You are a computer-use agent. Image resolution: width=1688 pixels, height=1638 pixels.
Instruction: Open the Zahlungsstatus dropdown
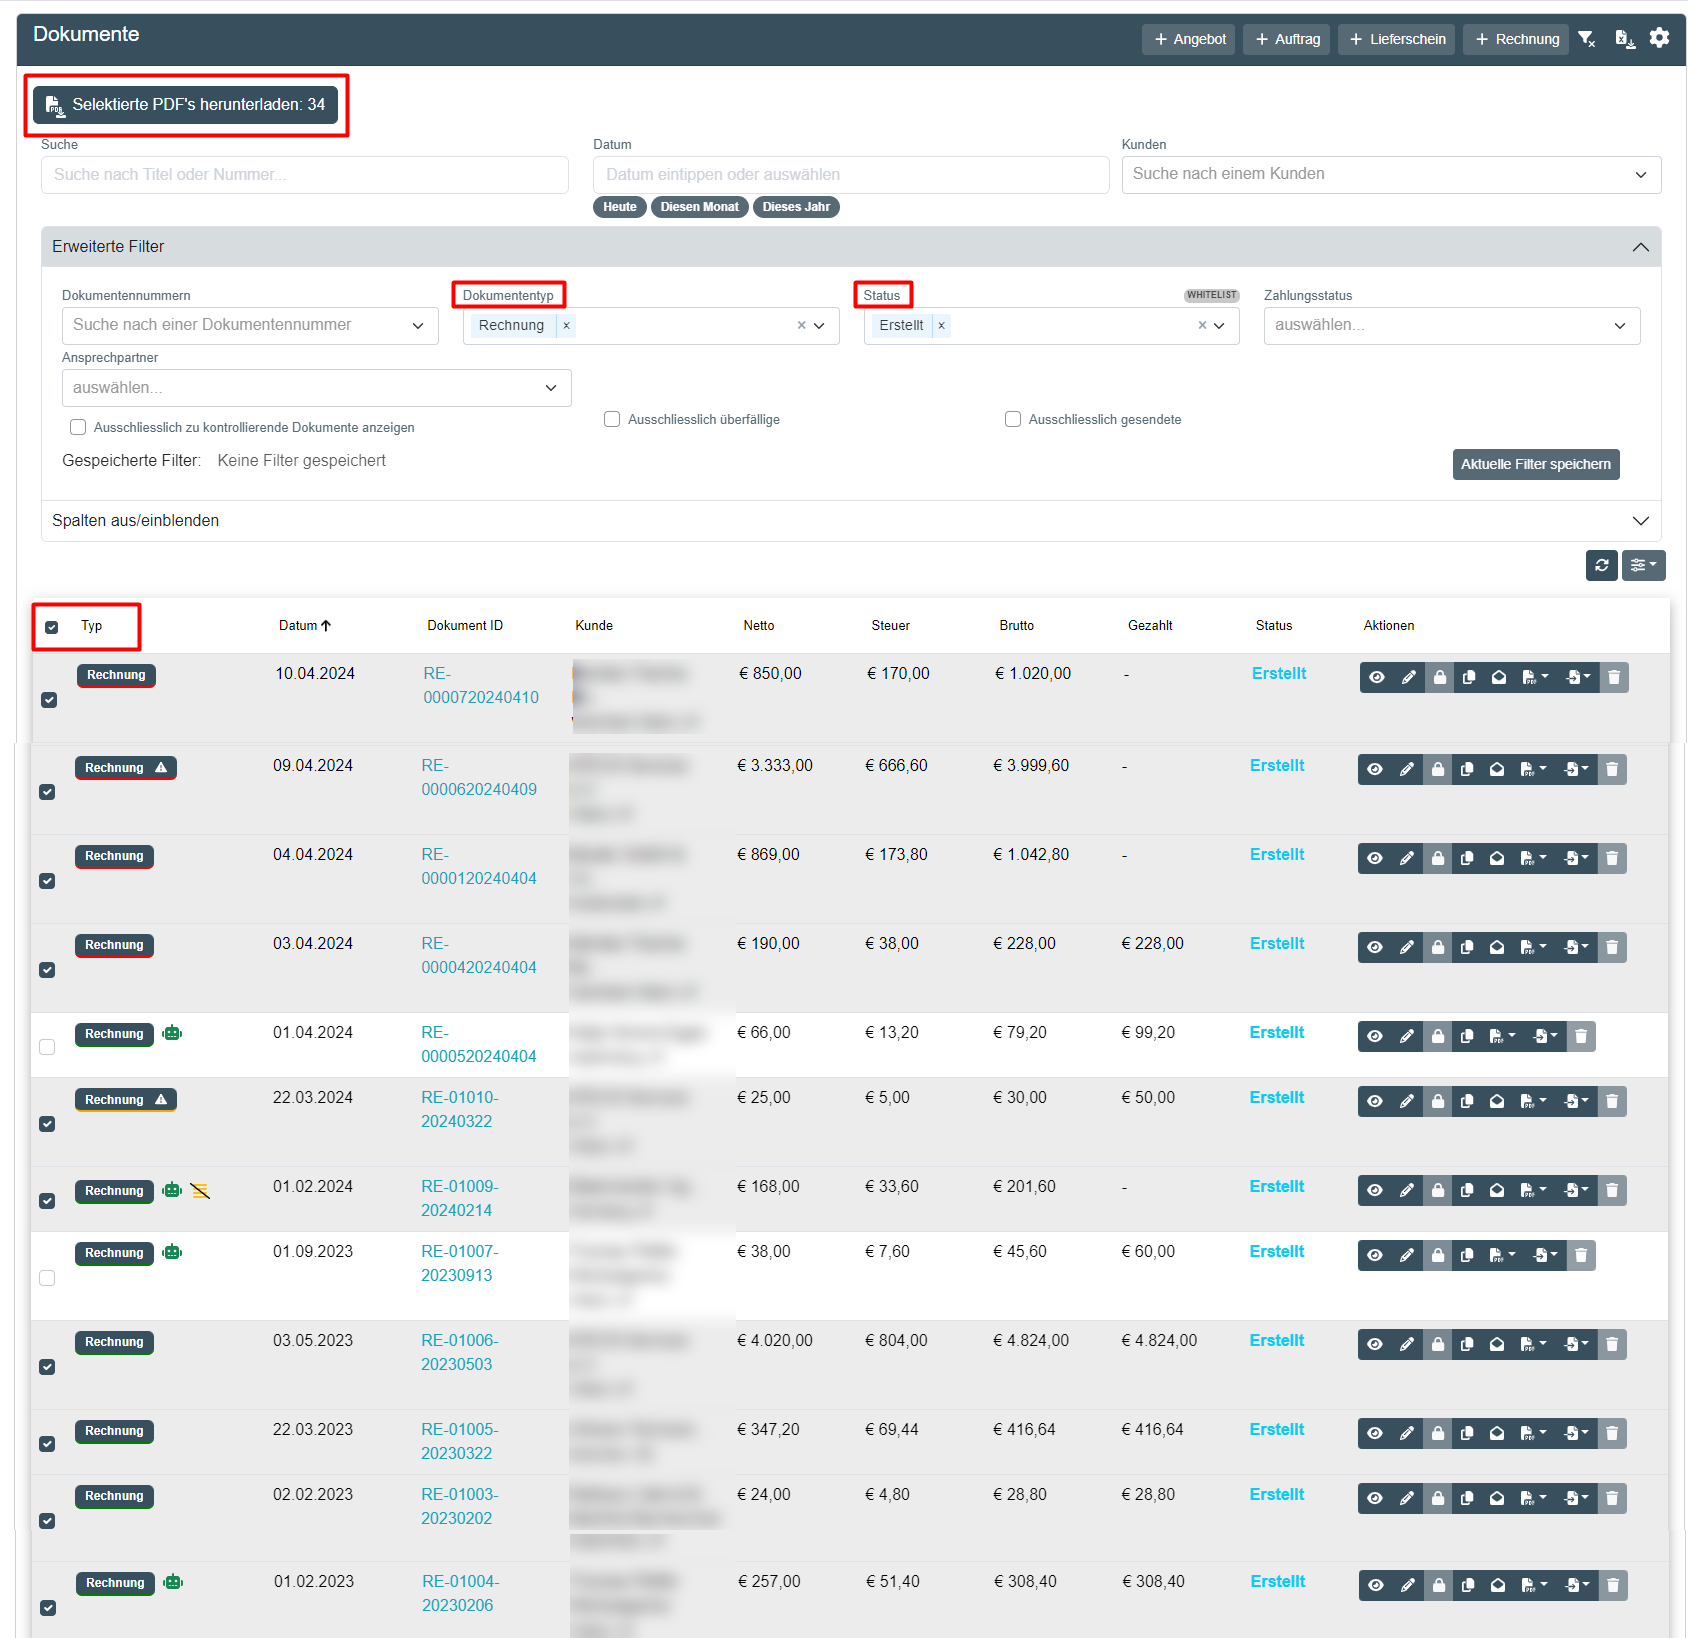(1451, 326)
